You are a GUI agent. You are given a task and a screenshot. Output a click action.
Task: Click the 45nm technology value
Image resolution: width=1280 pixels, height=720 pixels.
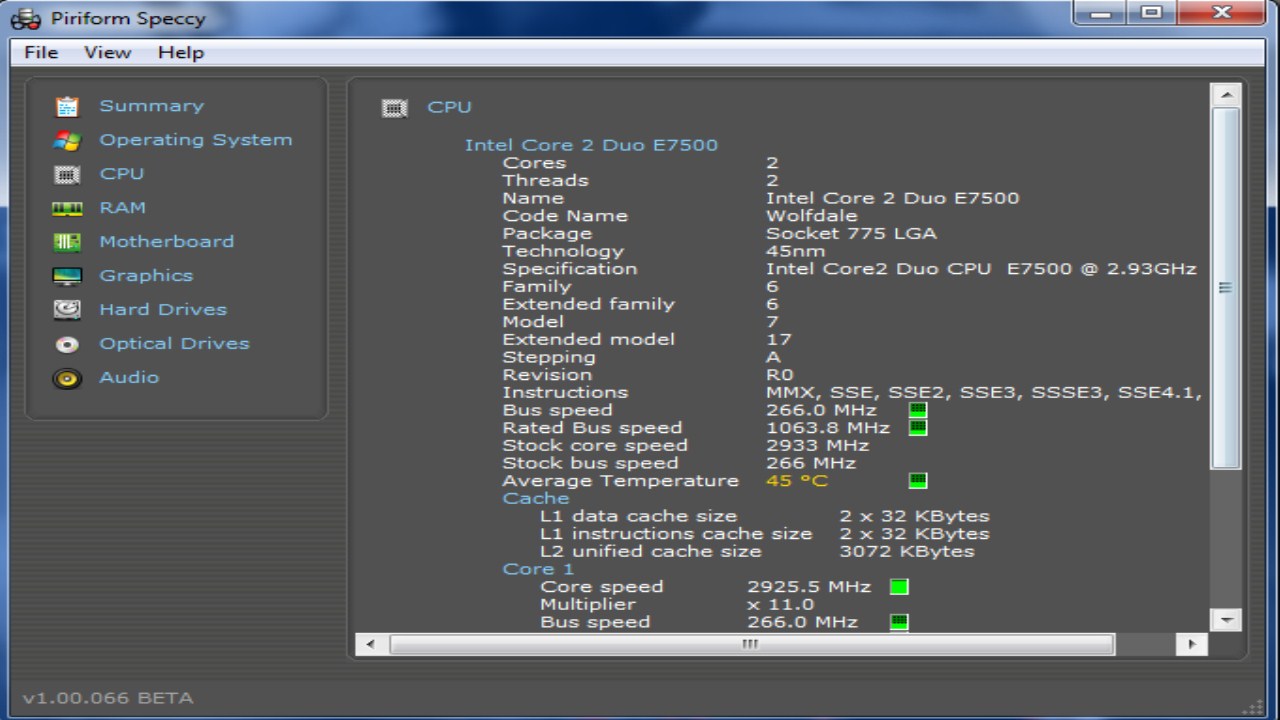[x=795, y=251]
